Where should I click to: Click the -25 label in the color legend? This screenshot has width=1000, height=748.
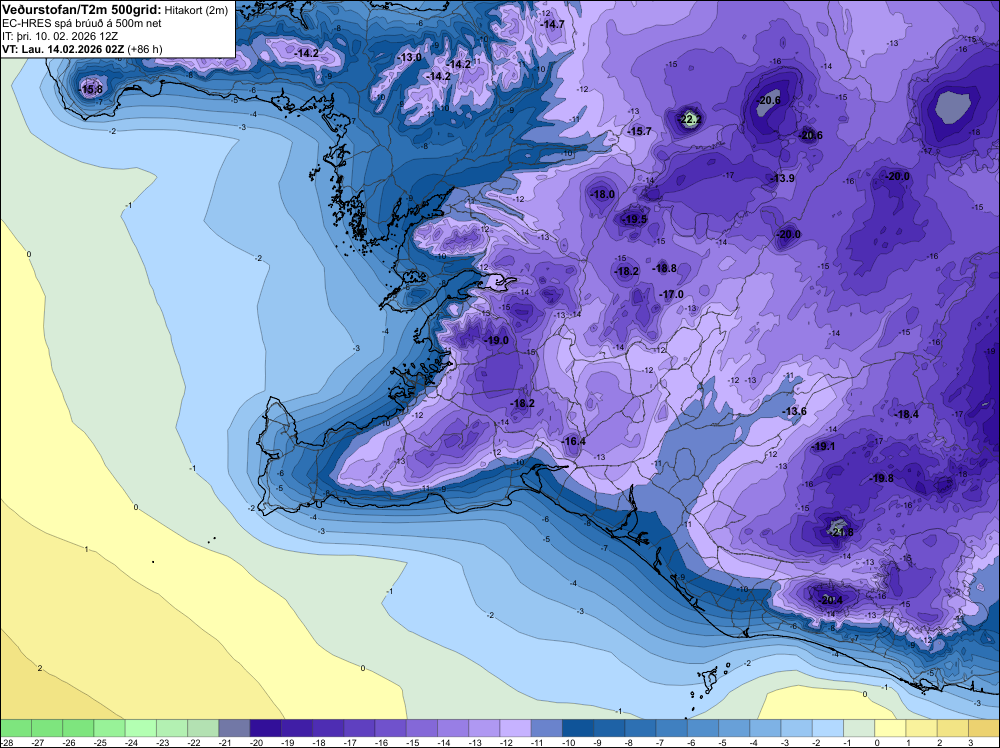click(x=101, y=742)
